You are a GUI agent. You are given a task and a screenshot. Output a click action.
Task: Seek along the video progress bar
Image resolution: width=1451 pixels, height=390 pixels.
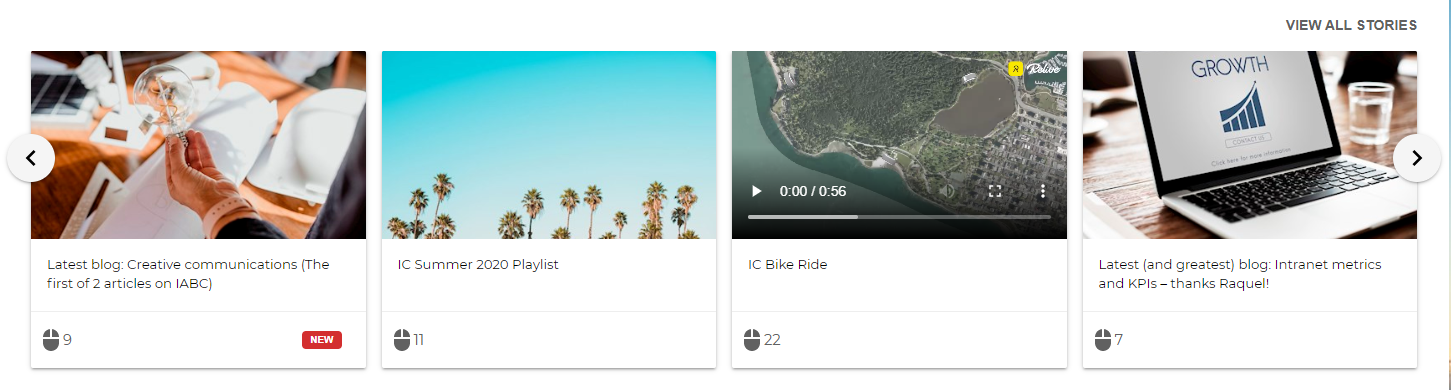click(899, 217)
